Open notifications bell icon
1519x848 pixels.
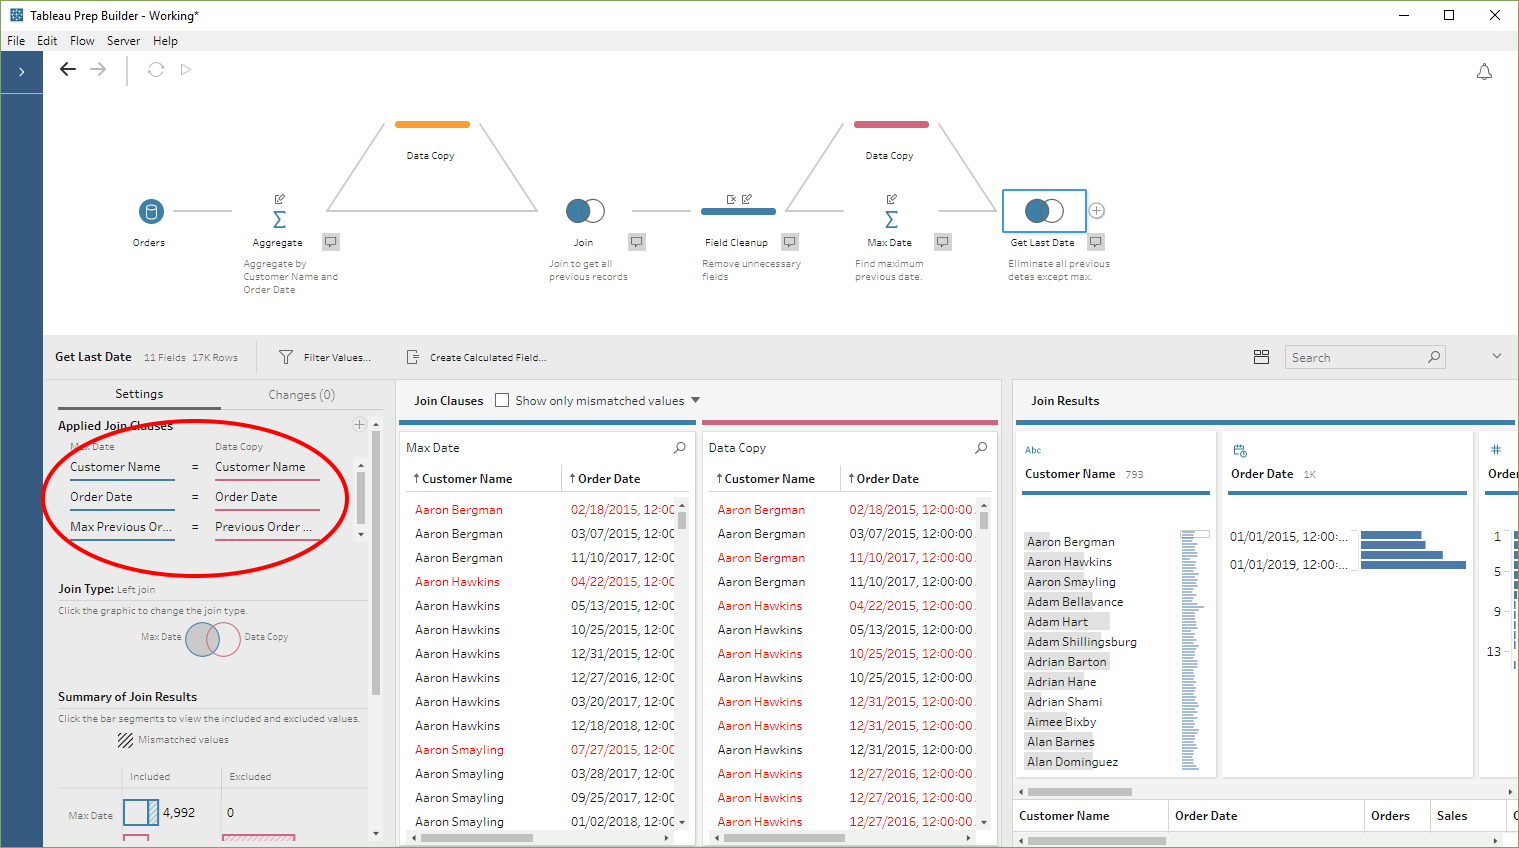(x=1484, y=72)
